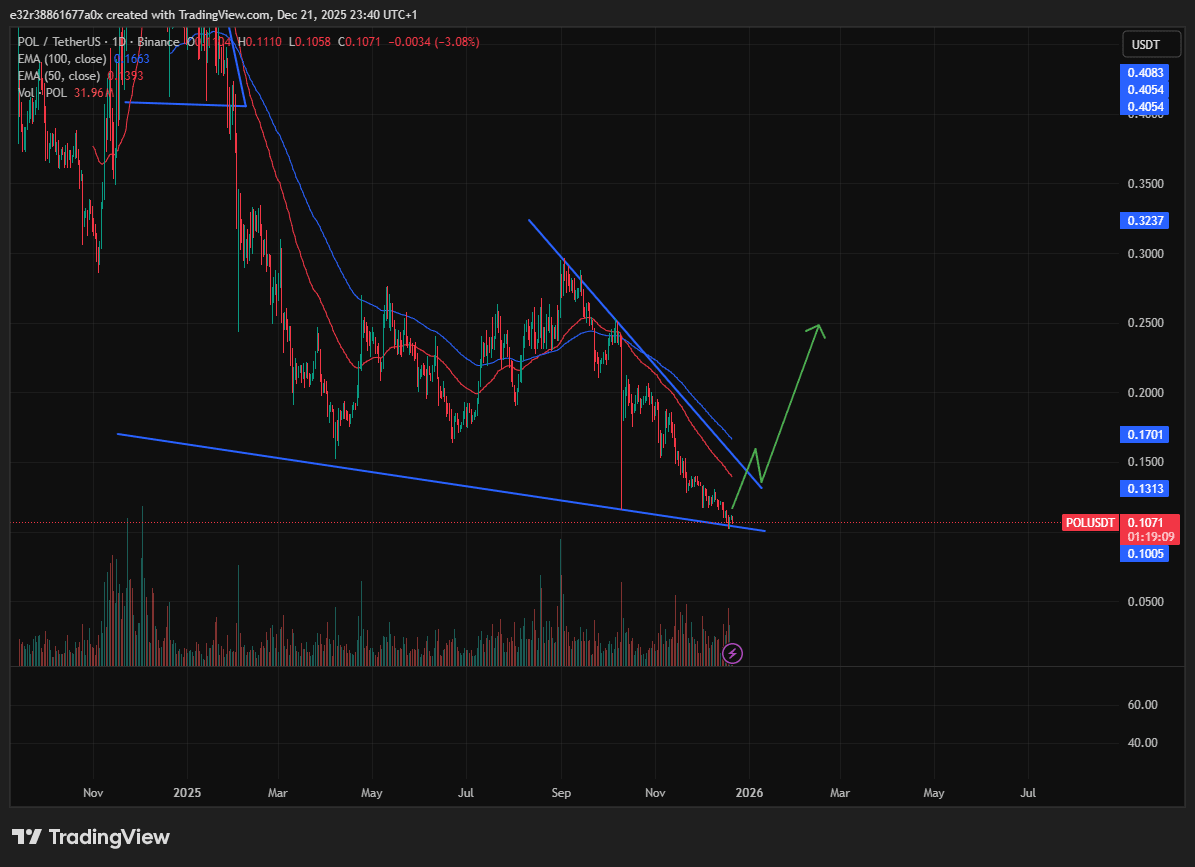Image resolution: width=1195 pixels, height=867 pixels.
Task: Click the 0.1500 price axis tick
Action: 1145,462
